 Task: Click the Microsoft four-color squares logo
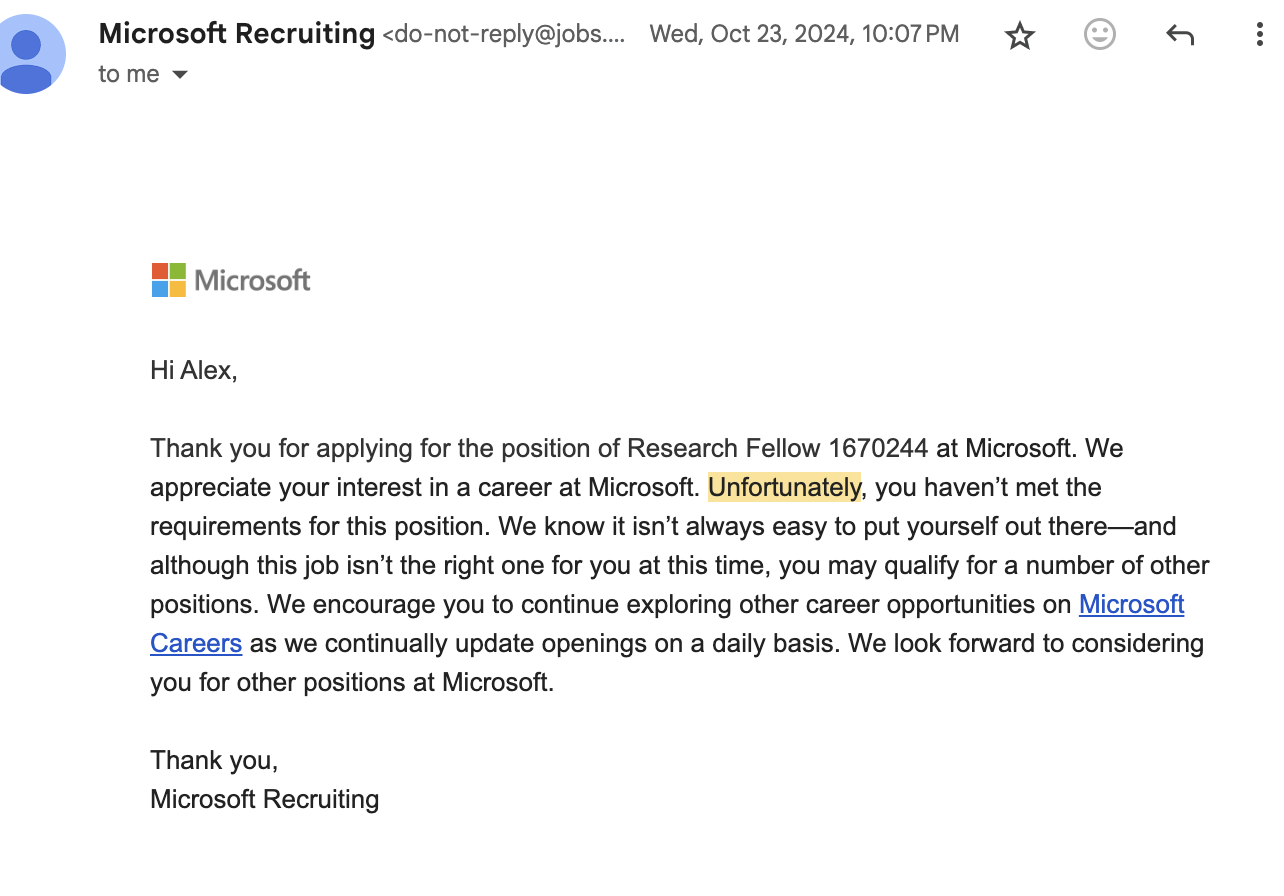pyautogui.click(x=169, y=280)
